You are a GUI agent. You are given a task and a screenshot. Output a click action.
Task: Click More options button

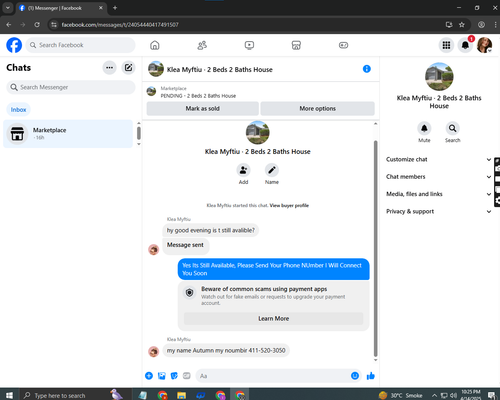pos(317,108)
